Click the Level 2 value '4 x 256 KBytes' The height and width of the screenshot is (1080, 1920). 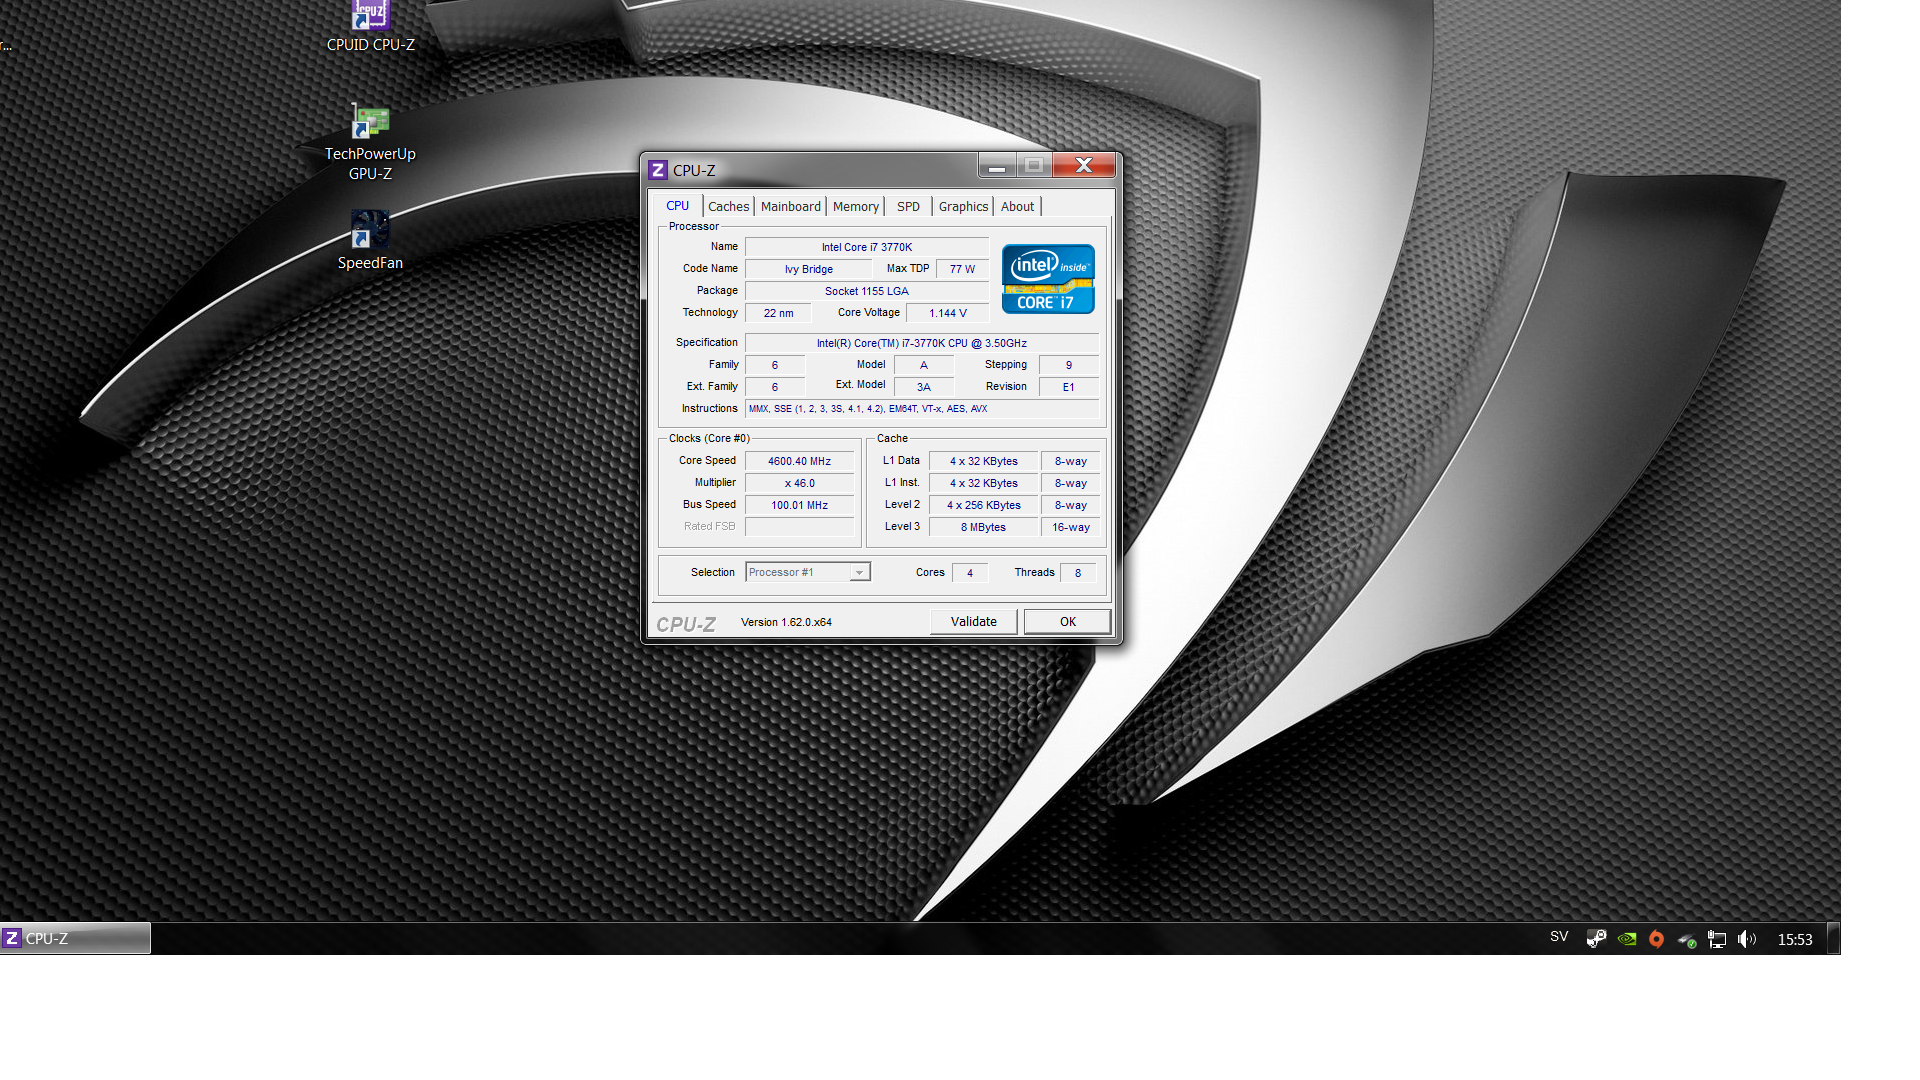pyautogui.click(x=984, y=505)
